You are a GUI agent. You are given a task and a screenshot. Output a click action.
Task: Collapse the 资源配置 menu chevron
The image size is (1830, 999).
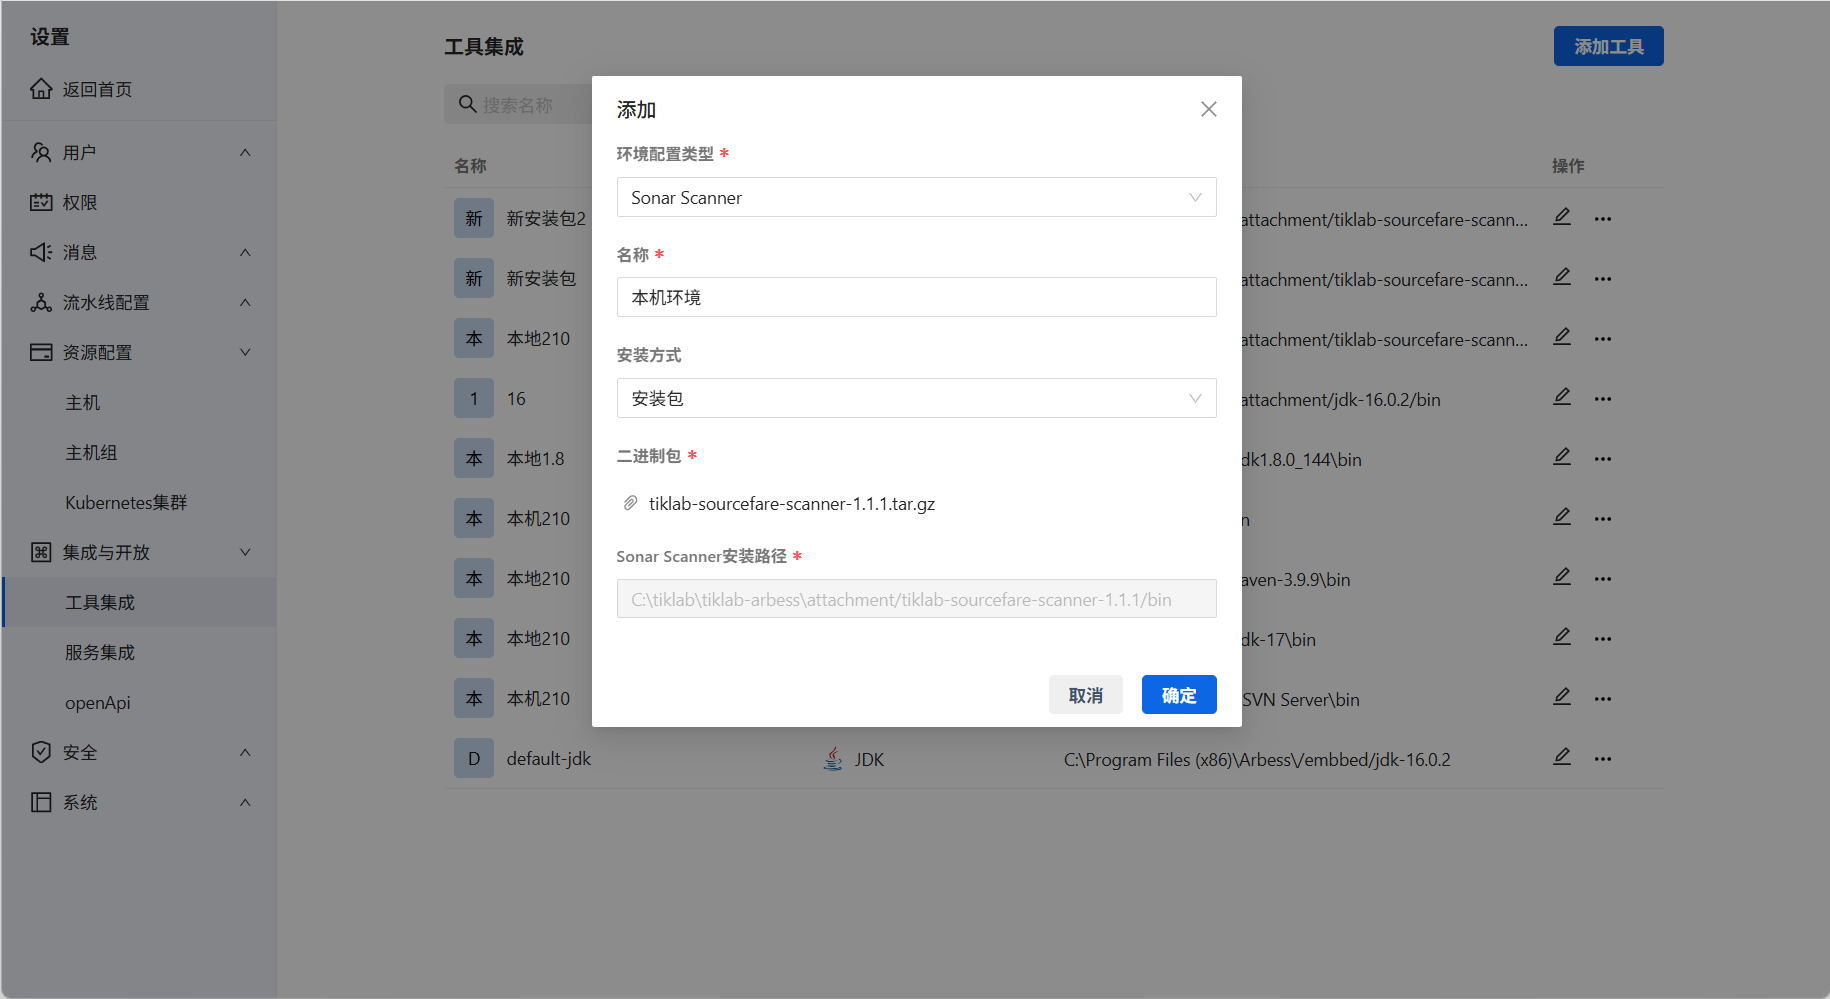[x=245, y=352]
